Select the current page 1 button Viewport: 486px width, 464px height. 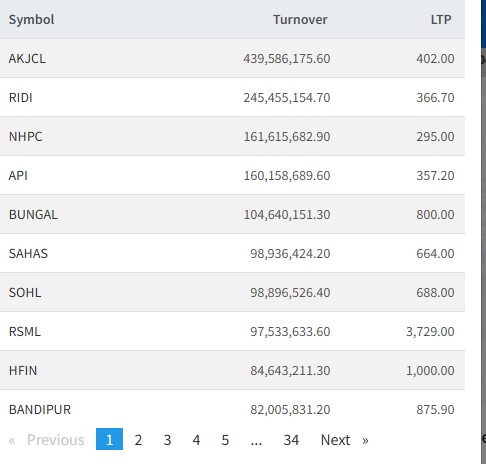(109, 439)
